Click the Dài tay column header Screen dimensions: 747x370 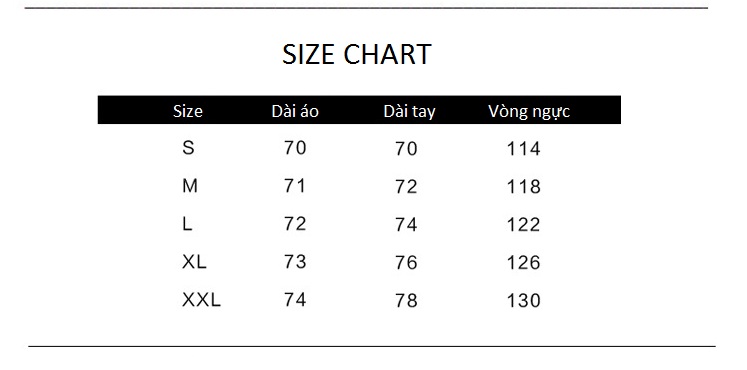(409, 111)
